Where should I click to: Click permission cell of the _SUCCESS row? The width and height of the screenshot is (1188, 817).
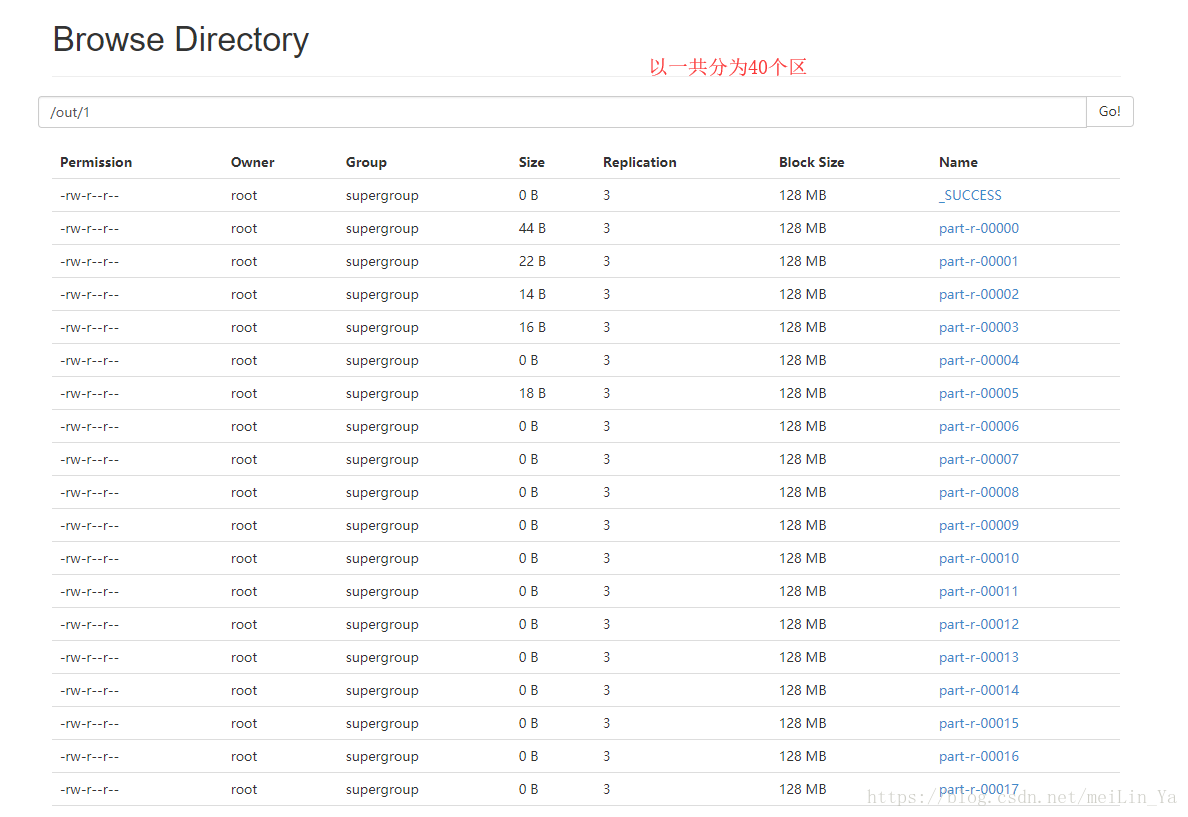(x=89, y=196)
